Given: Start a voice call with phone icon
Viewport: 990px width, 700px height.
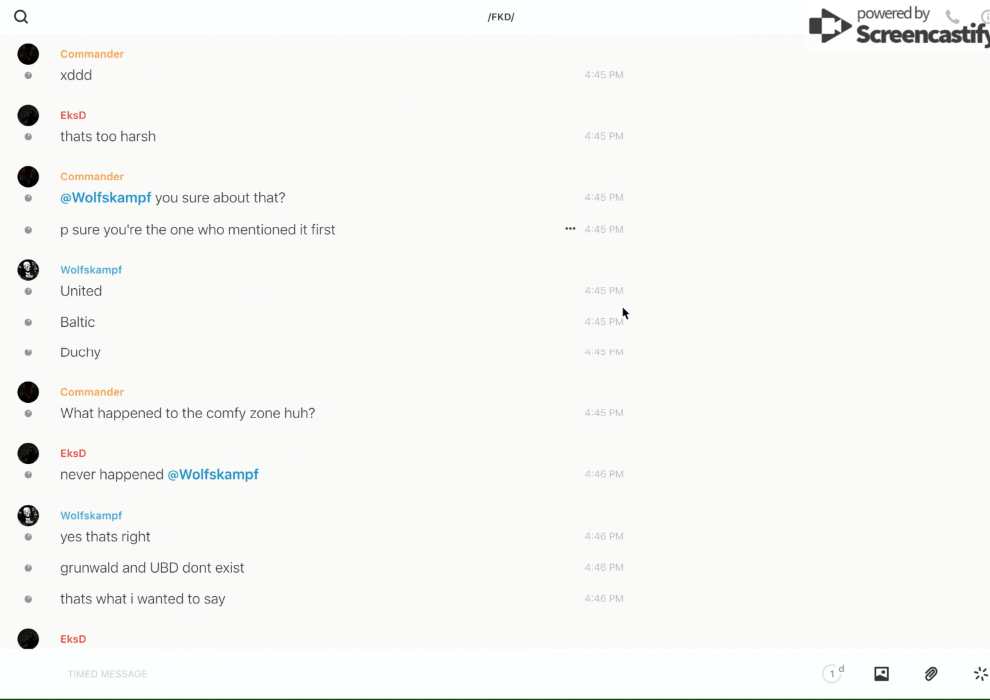Looking at the screenshot, I should [952, 17].
